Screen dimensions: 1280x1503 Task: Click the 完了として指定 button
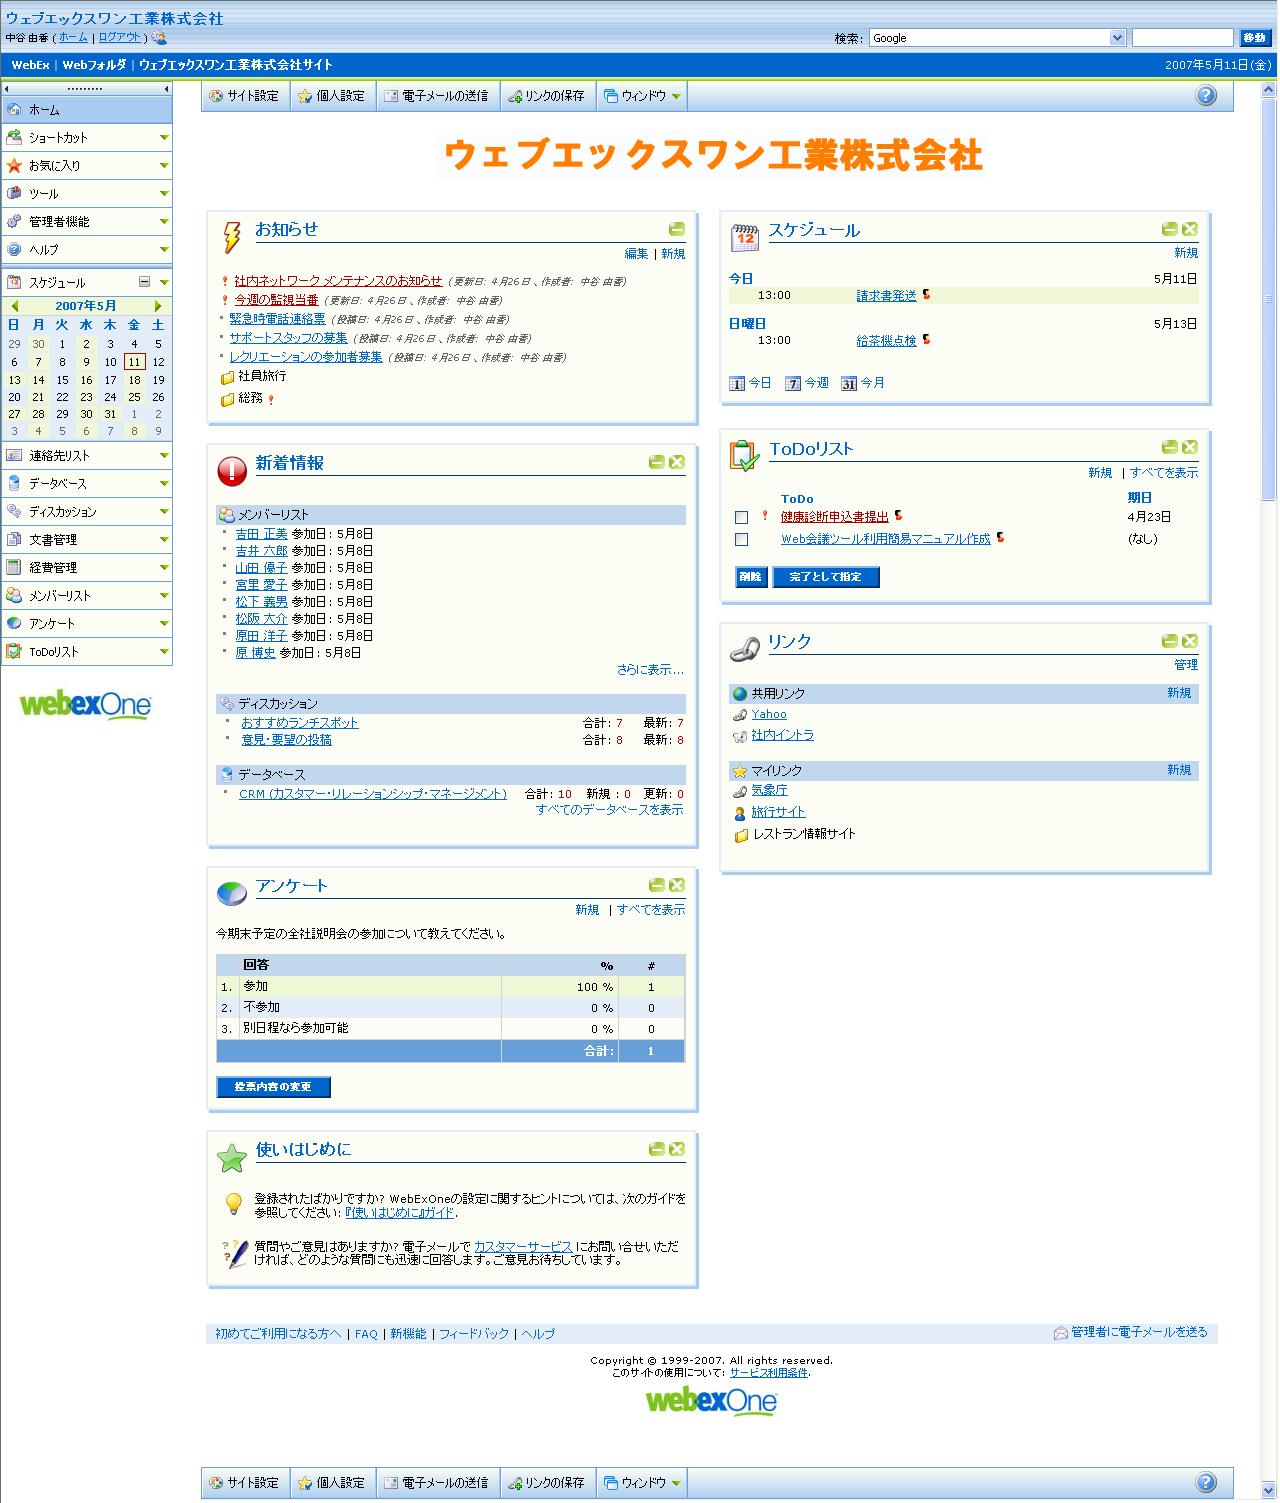click(x=826, y=577)
